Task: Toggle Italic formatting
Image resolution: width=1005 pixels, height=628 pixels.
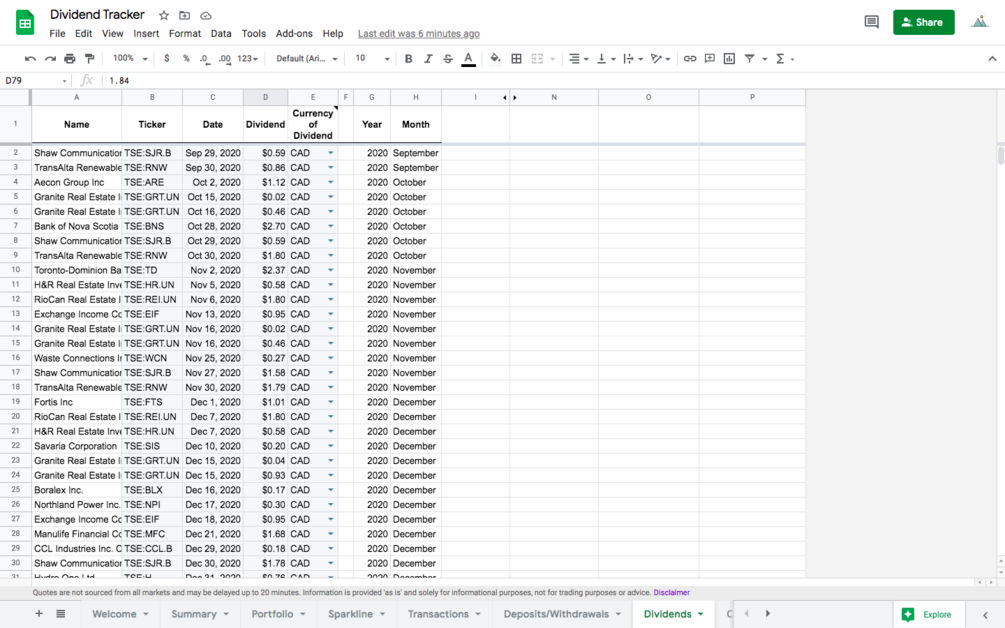Action: coord(428,58)
